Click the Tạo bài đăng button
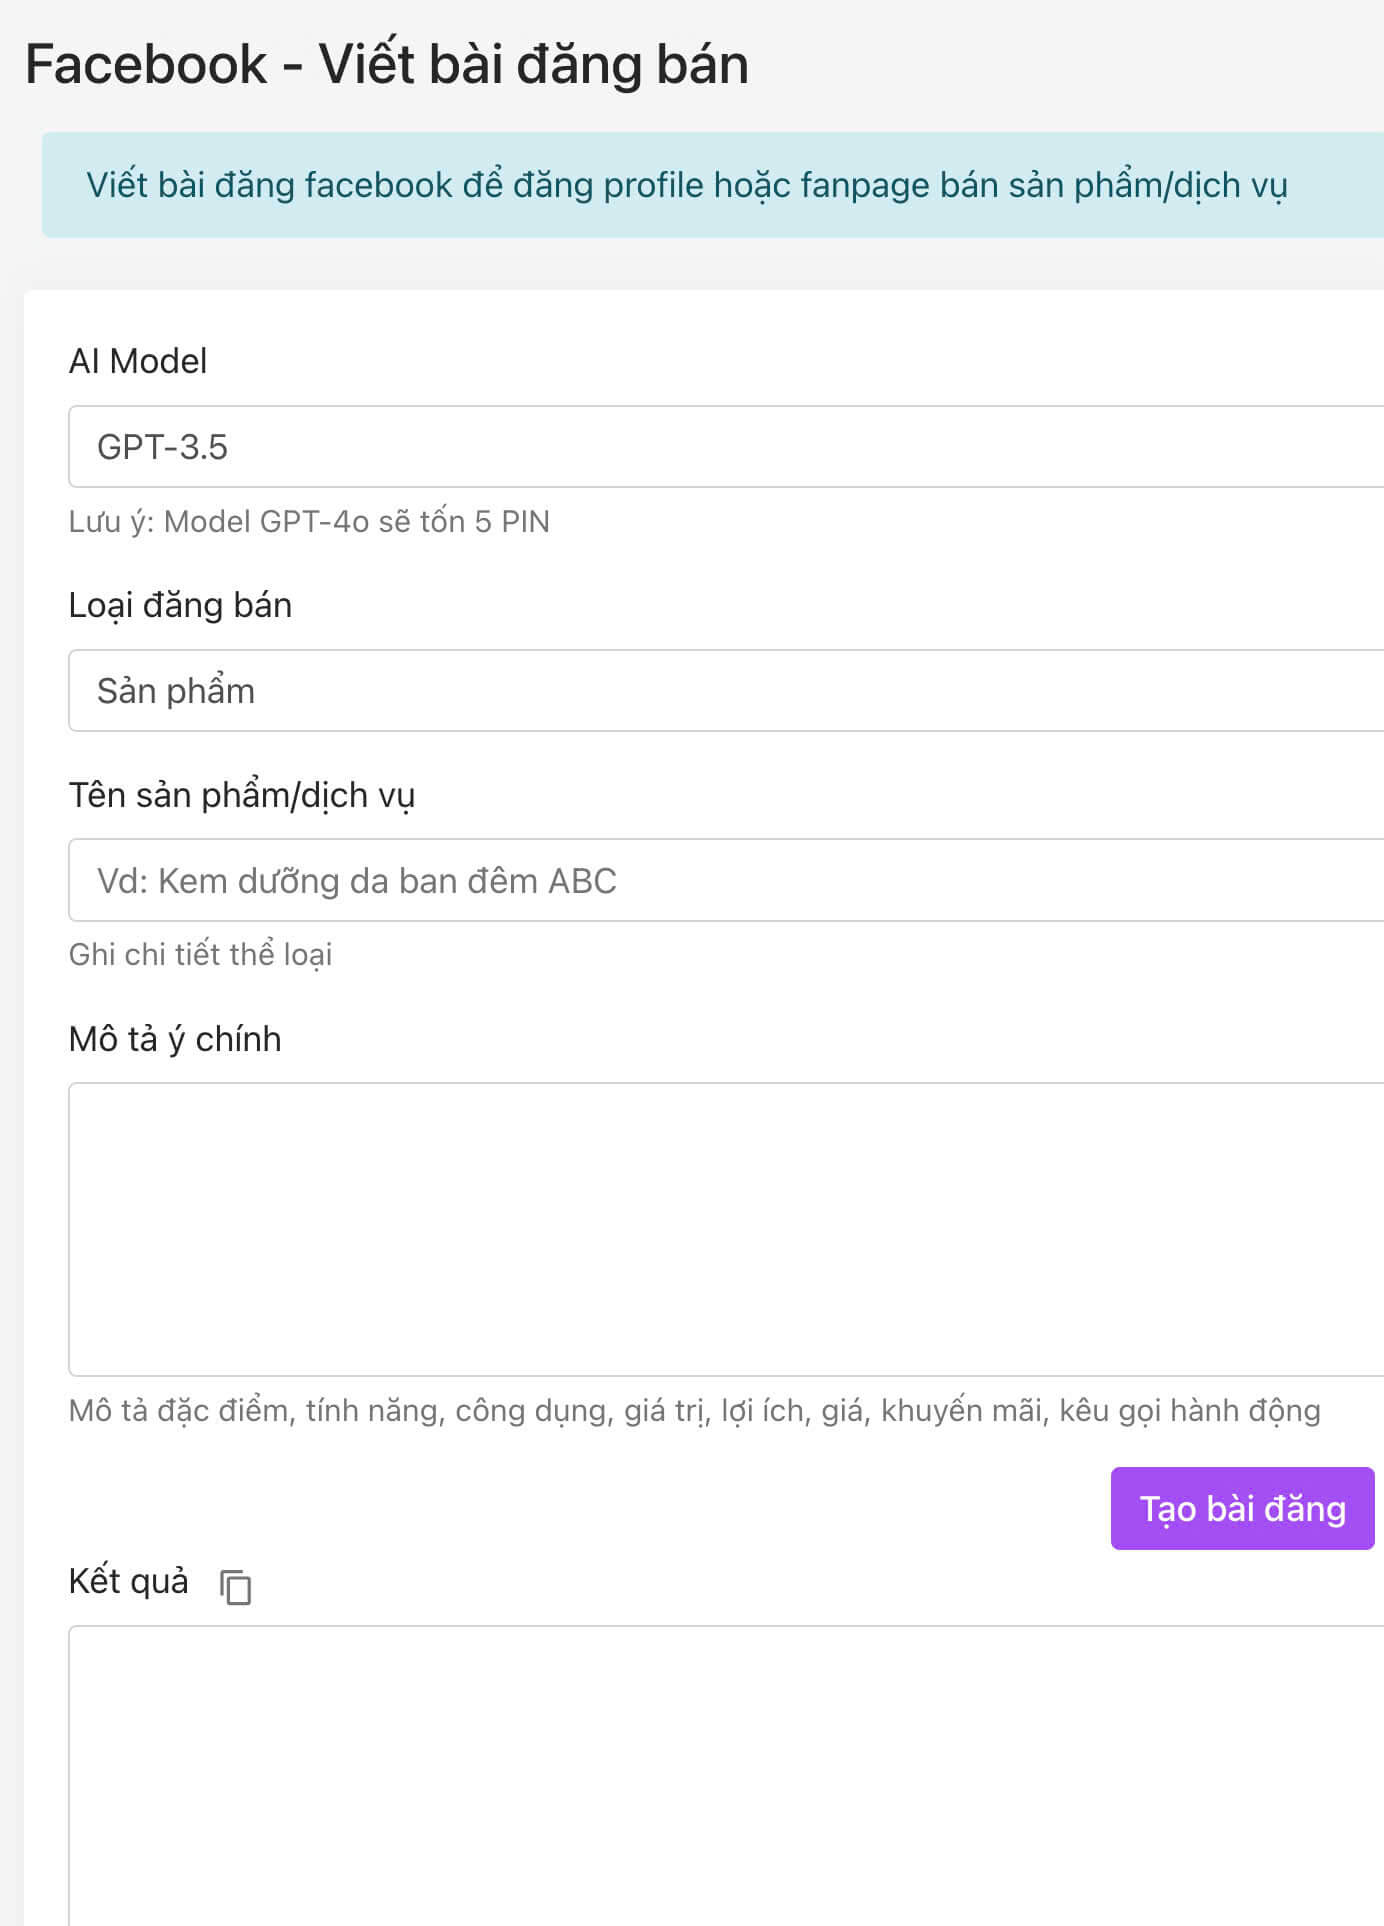Screen dimensions: 1384x1926 tap(1243, 1509)
